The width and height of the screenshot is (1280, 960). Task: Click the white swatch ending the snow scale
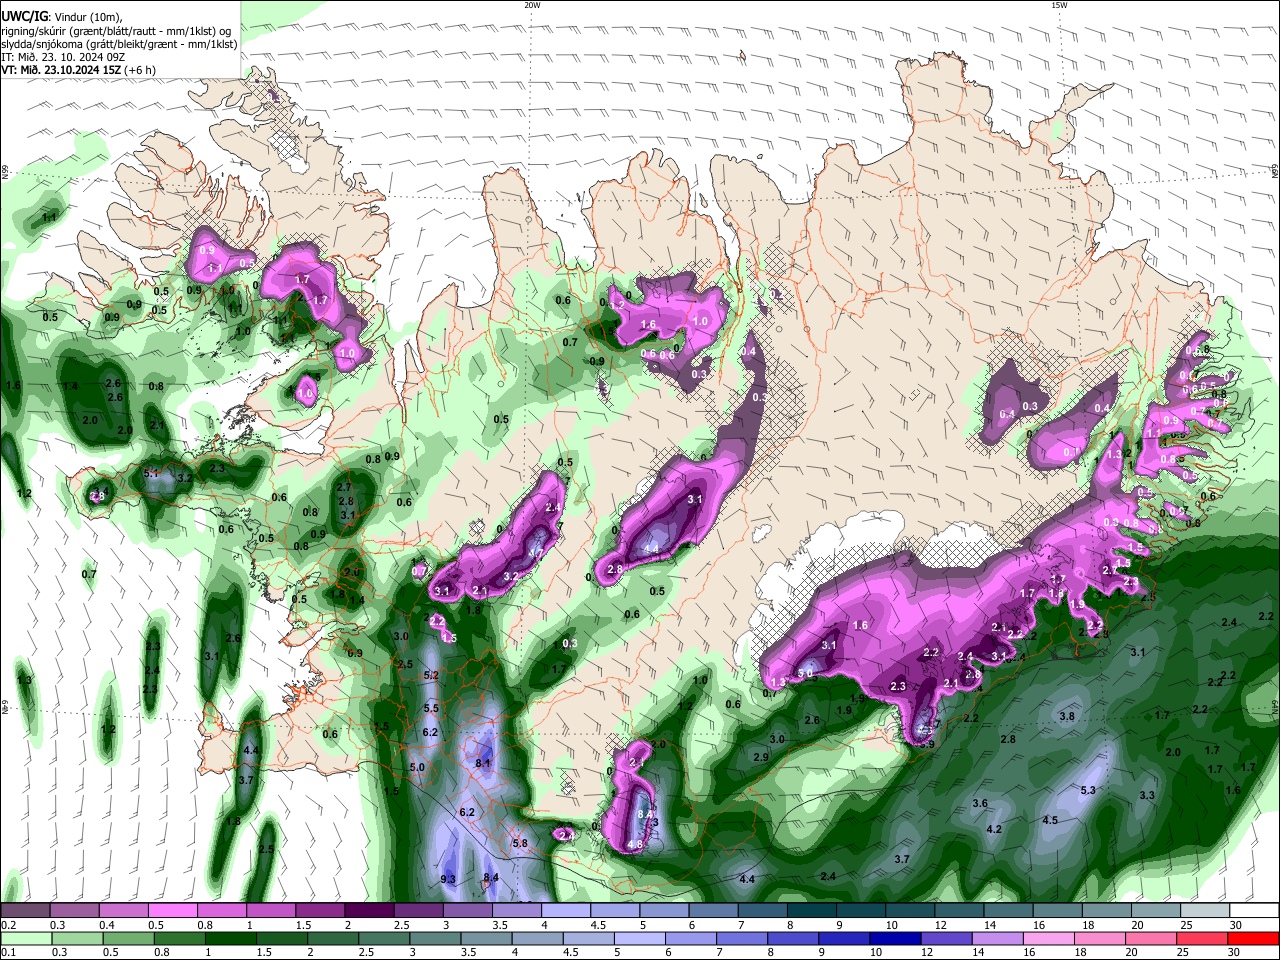[x=1255, y=910]
